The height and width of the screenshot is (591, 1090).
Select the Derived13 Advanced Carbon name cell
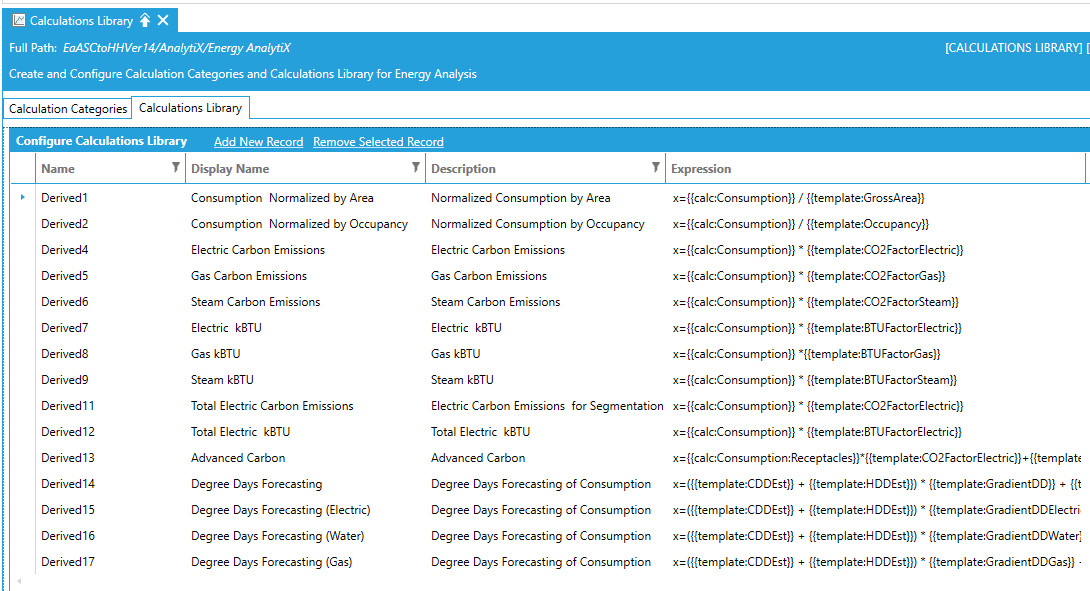pyautogui.click(x=68, y=458)
